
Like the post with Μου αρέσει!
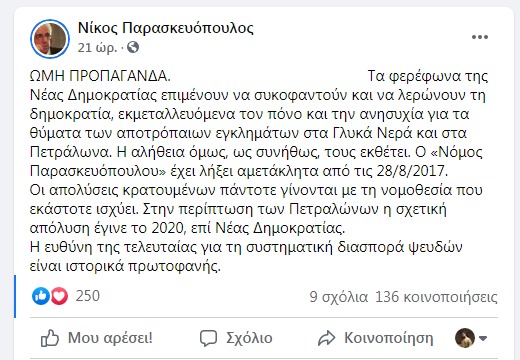click(97, 338)
